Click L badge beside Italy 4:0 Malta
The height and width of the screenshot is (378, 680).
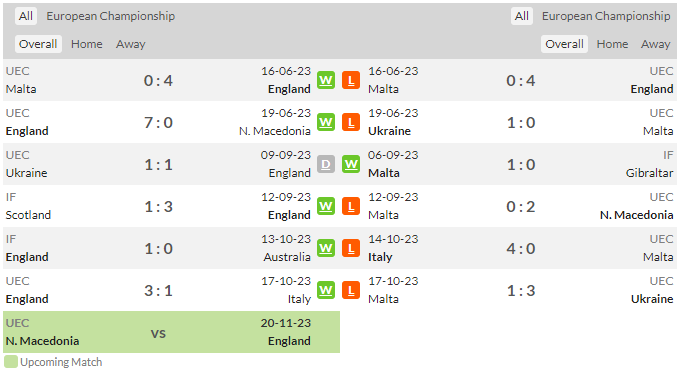click(x=351, y=248)
